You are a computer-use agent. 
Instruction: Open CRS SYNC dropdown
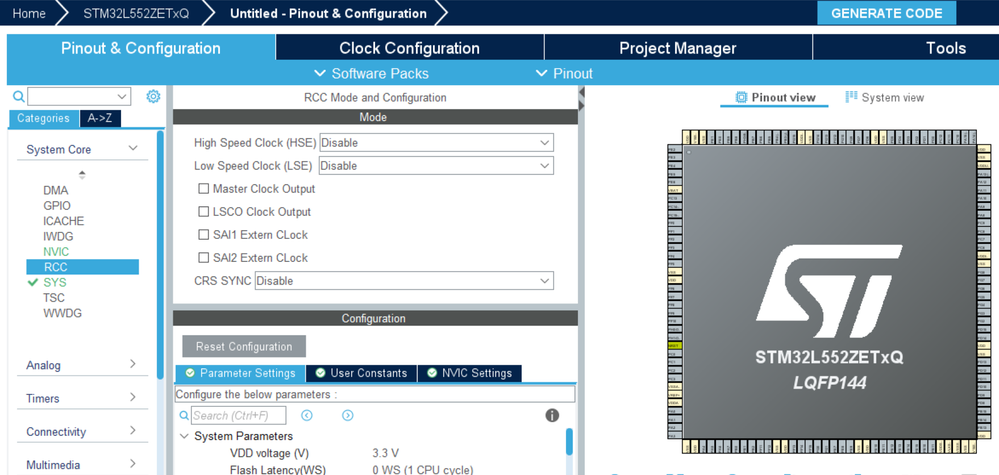pyautogui.click(x=404, y=280)
